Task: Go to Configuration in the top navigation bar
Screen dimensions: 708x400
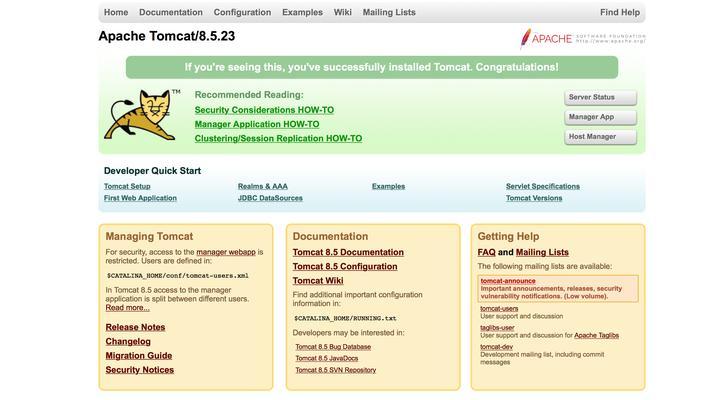Action: click(242, 12)
